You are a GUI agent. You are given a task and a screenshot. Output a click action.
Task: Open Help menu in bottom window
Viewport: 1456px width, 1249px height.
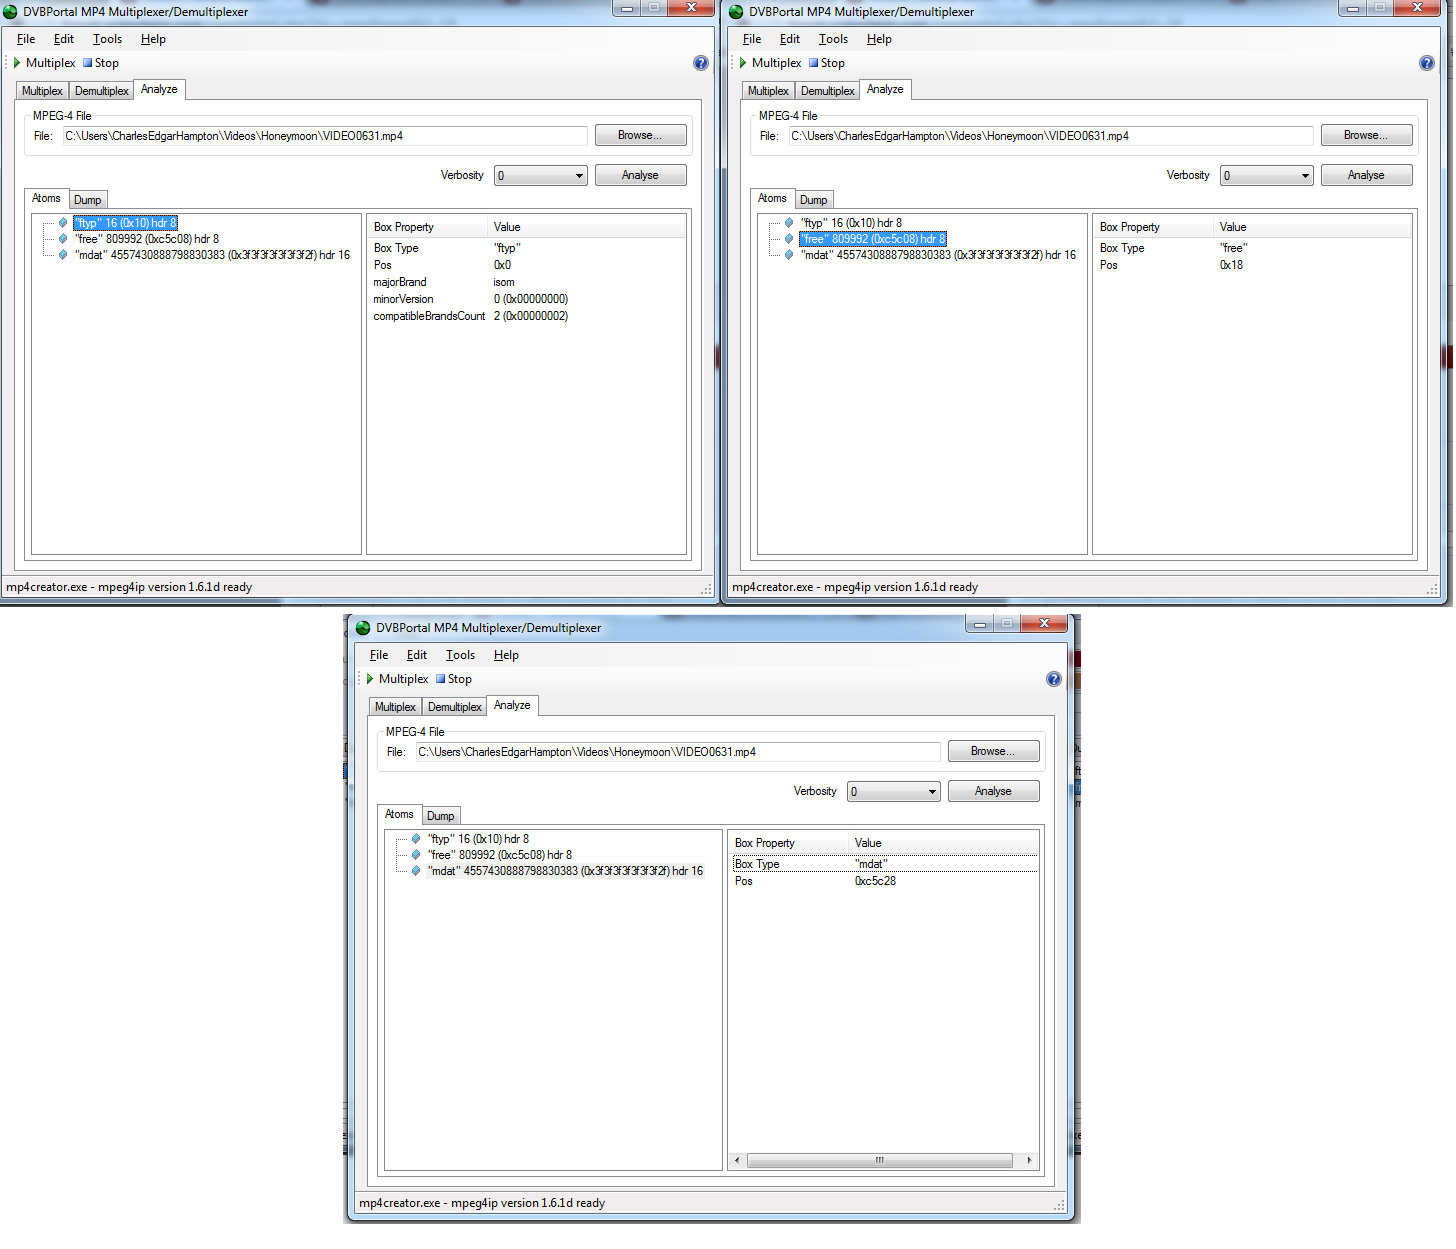pos(506,655)
